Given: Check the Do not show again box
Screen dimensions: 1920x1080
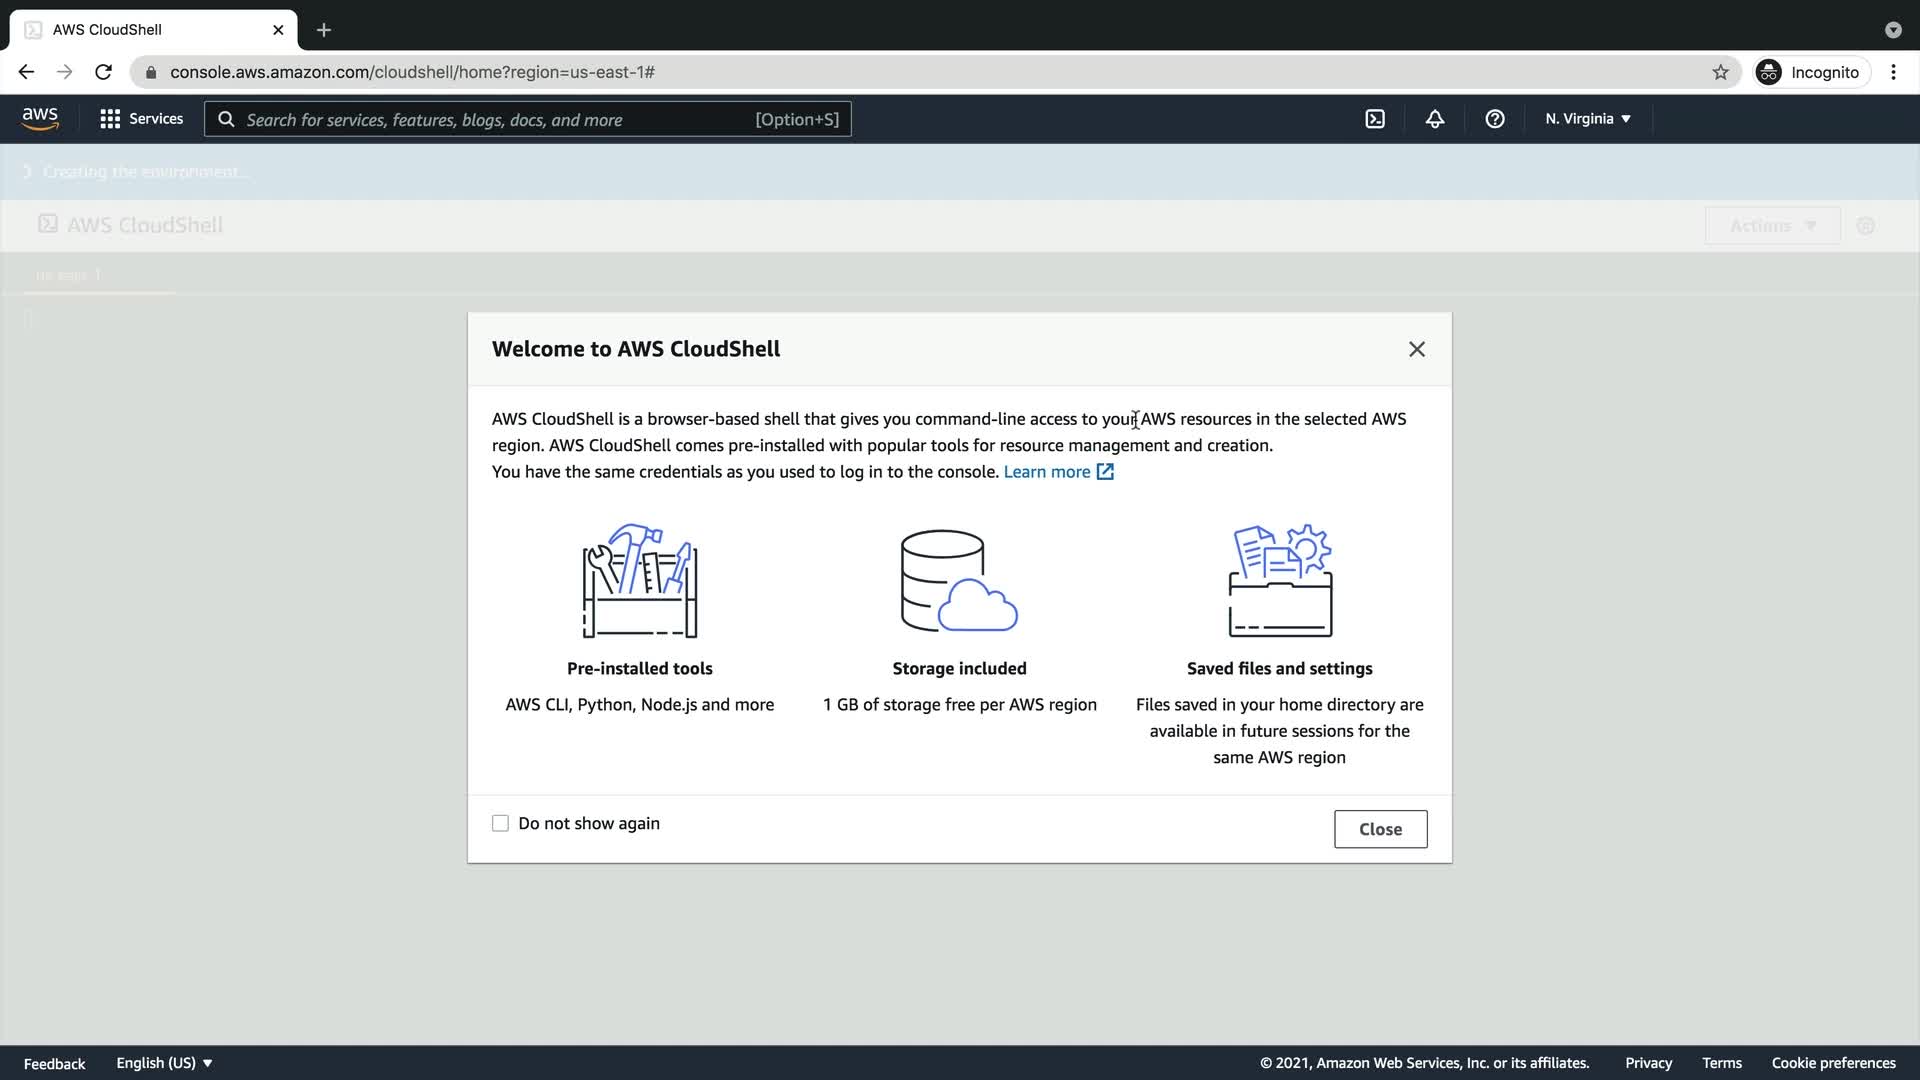Looking at the screenshot, I should 500,824.
